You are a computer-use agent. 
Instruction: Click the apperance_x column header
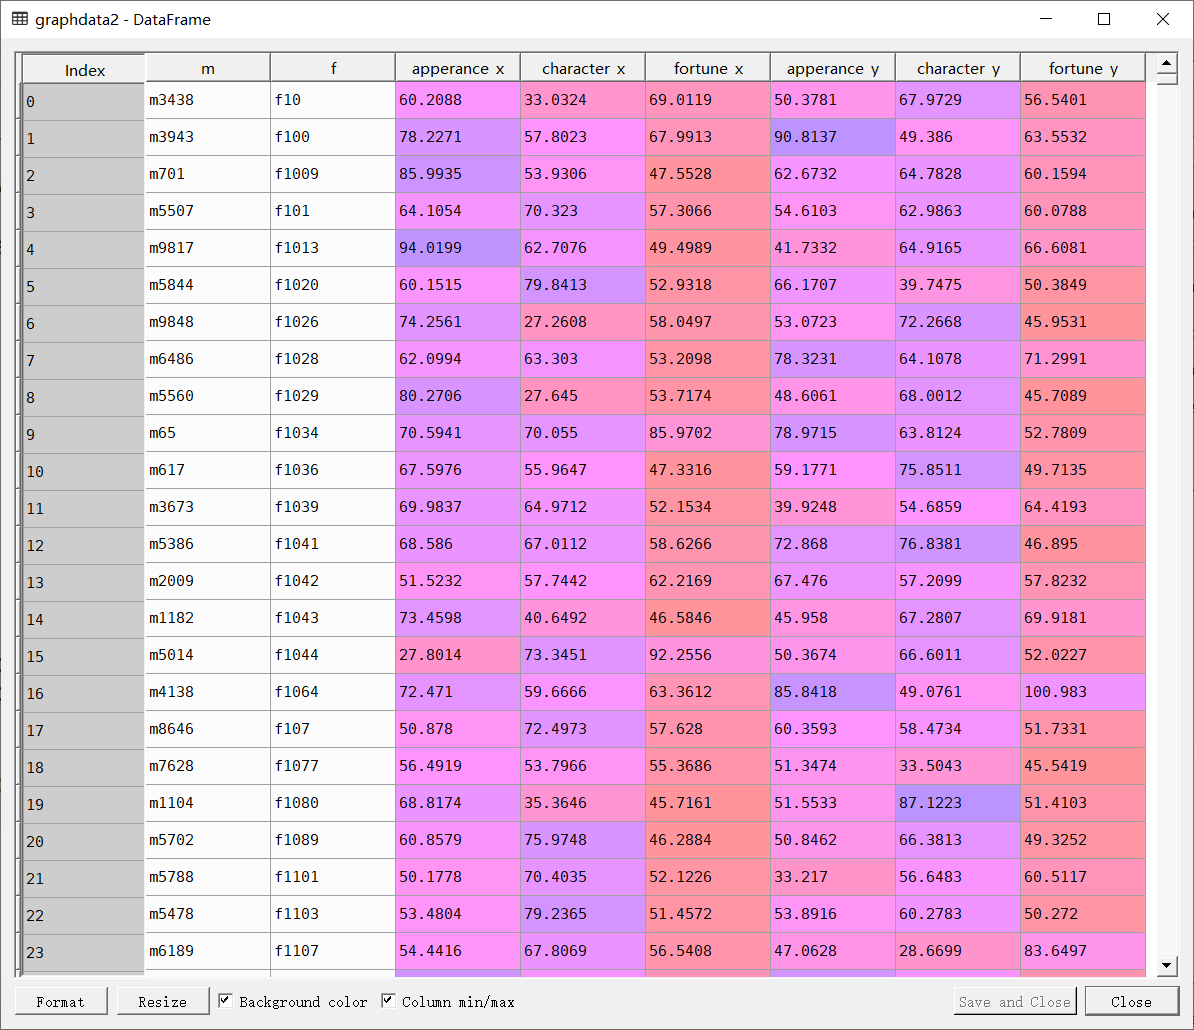458,68
